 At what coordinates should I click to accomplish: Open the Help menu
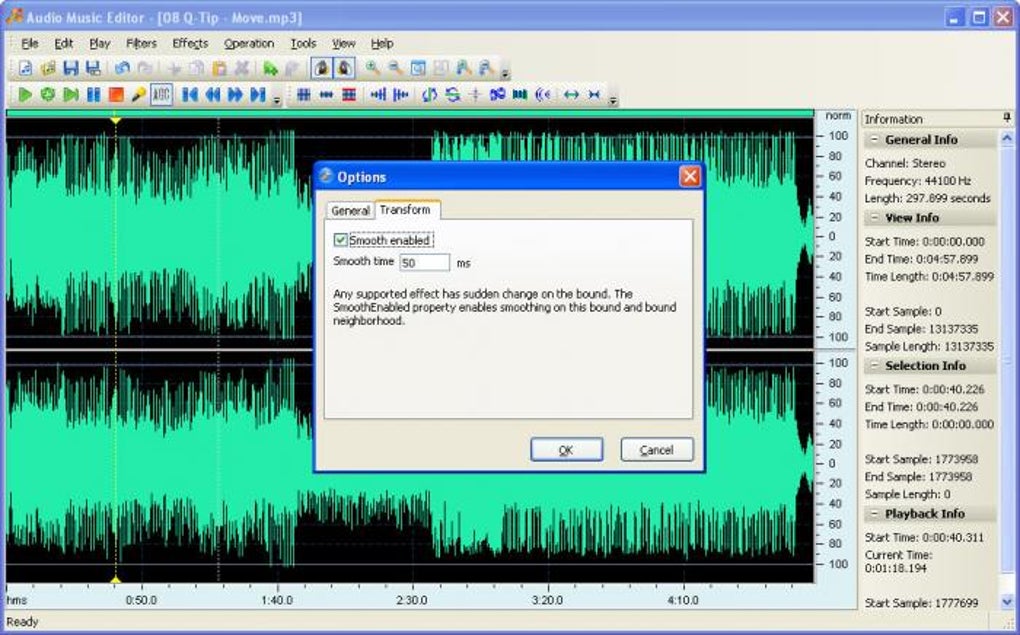[x=382, y=44]
